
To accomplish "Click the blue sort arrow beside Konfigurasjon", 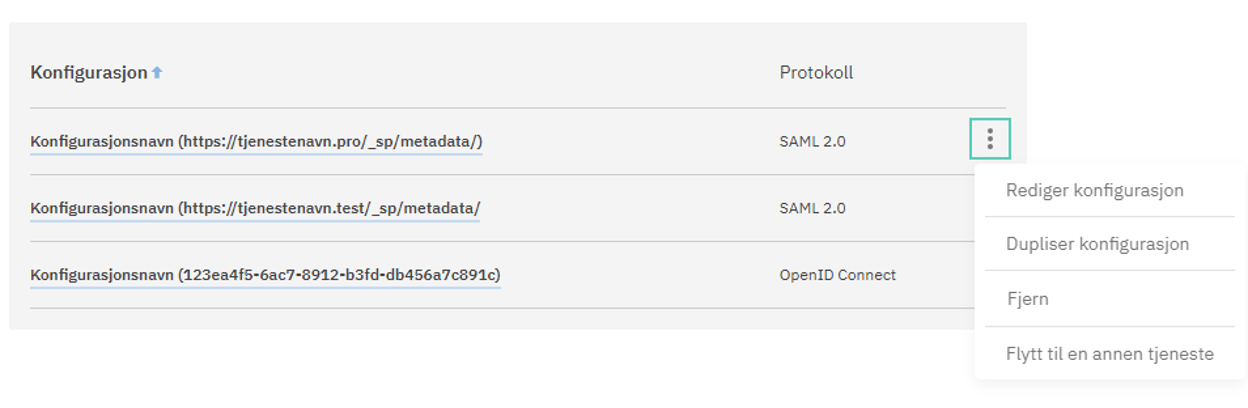I will 157,73.
